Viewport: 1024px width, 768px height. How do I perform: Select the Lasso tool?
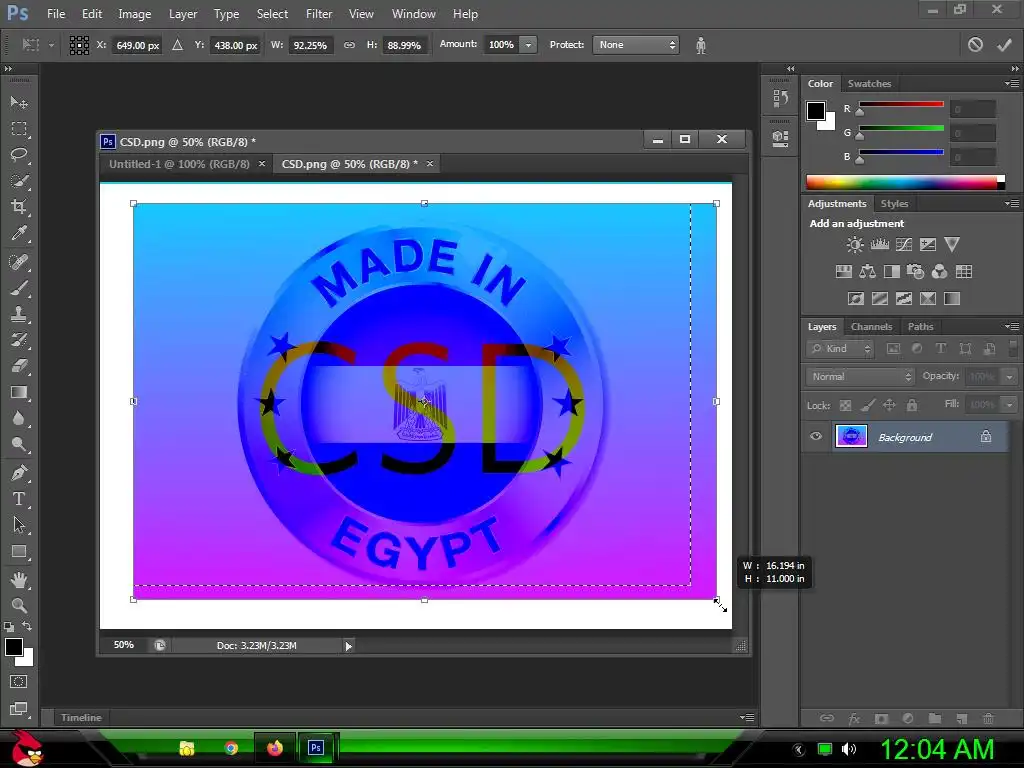pos(19,155)
